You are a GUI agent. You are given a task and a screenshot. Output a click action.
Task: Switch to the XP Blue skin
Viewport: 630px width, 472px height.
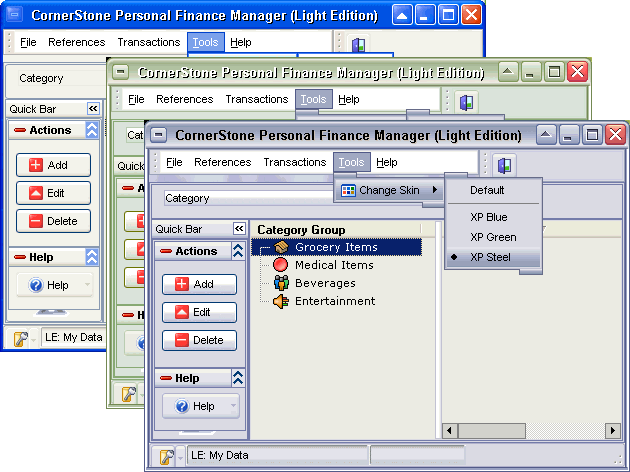click(x=493, y=217)
